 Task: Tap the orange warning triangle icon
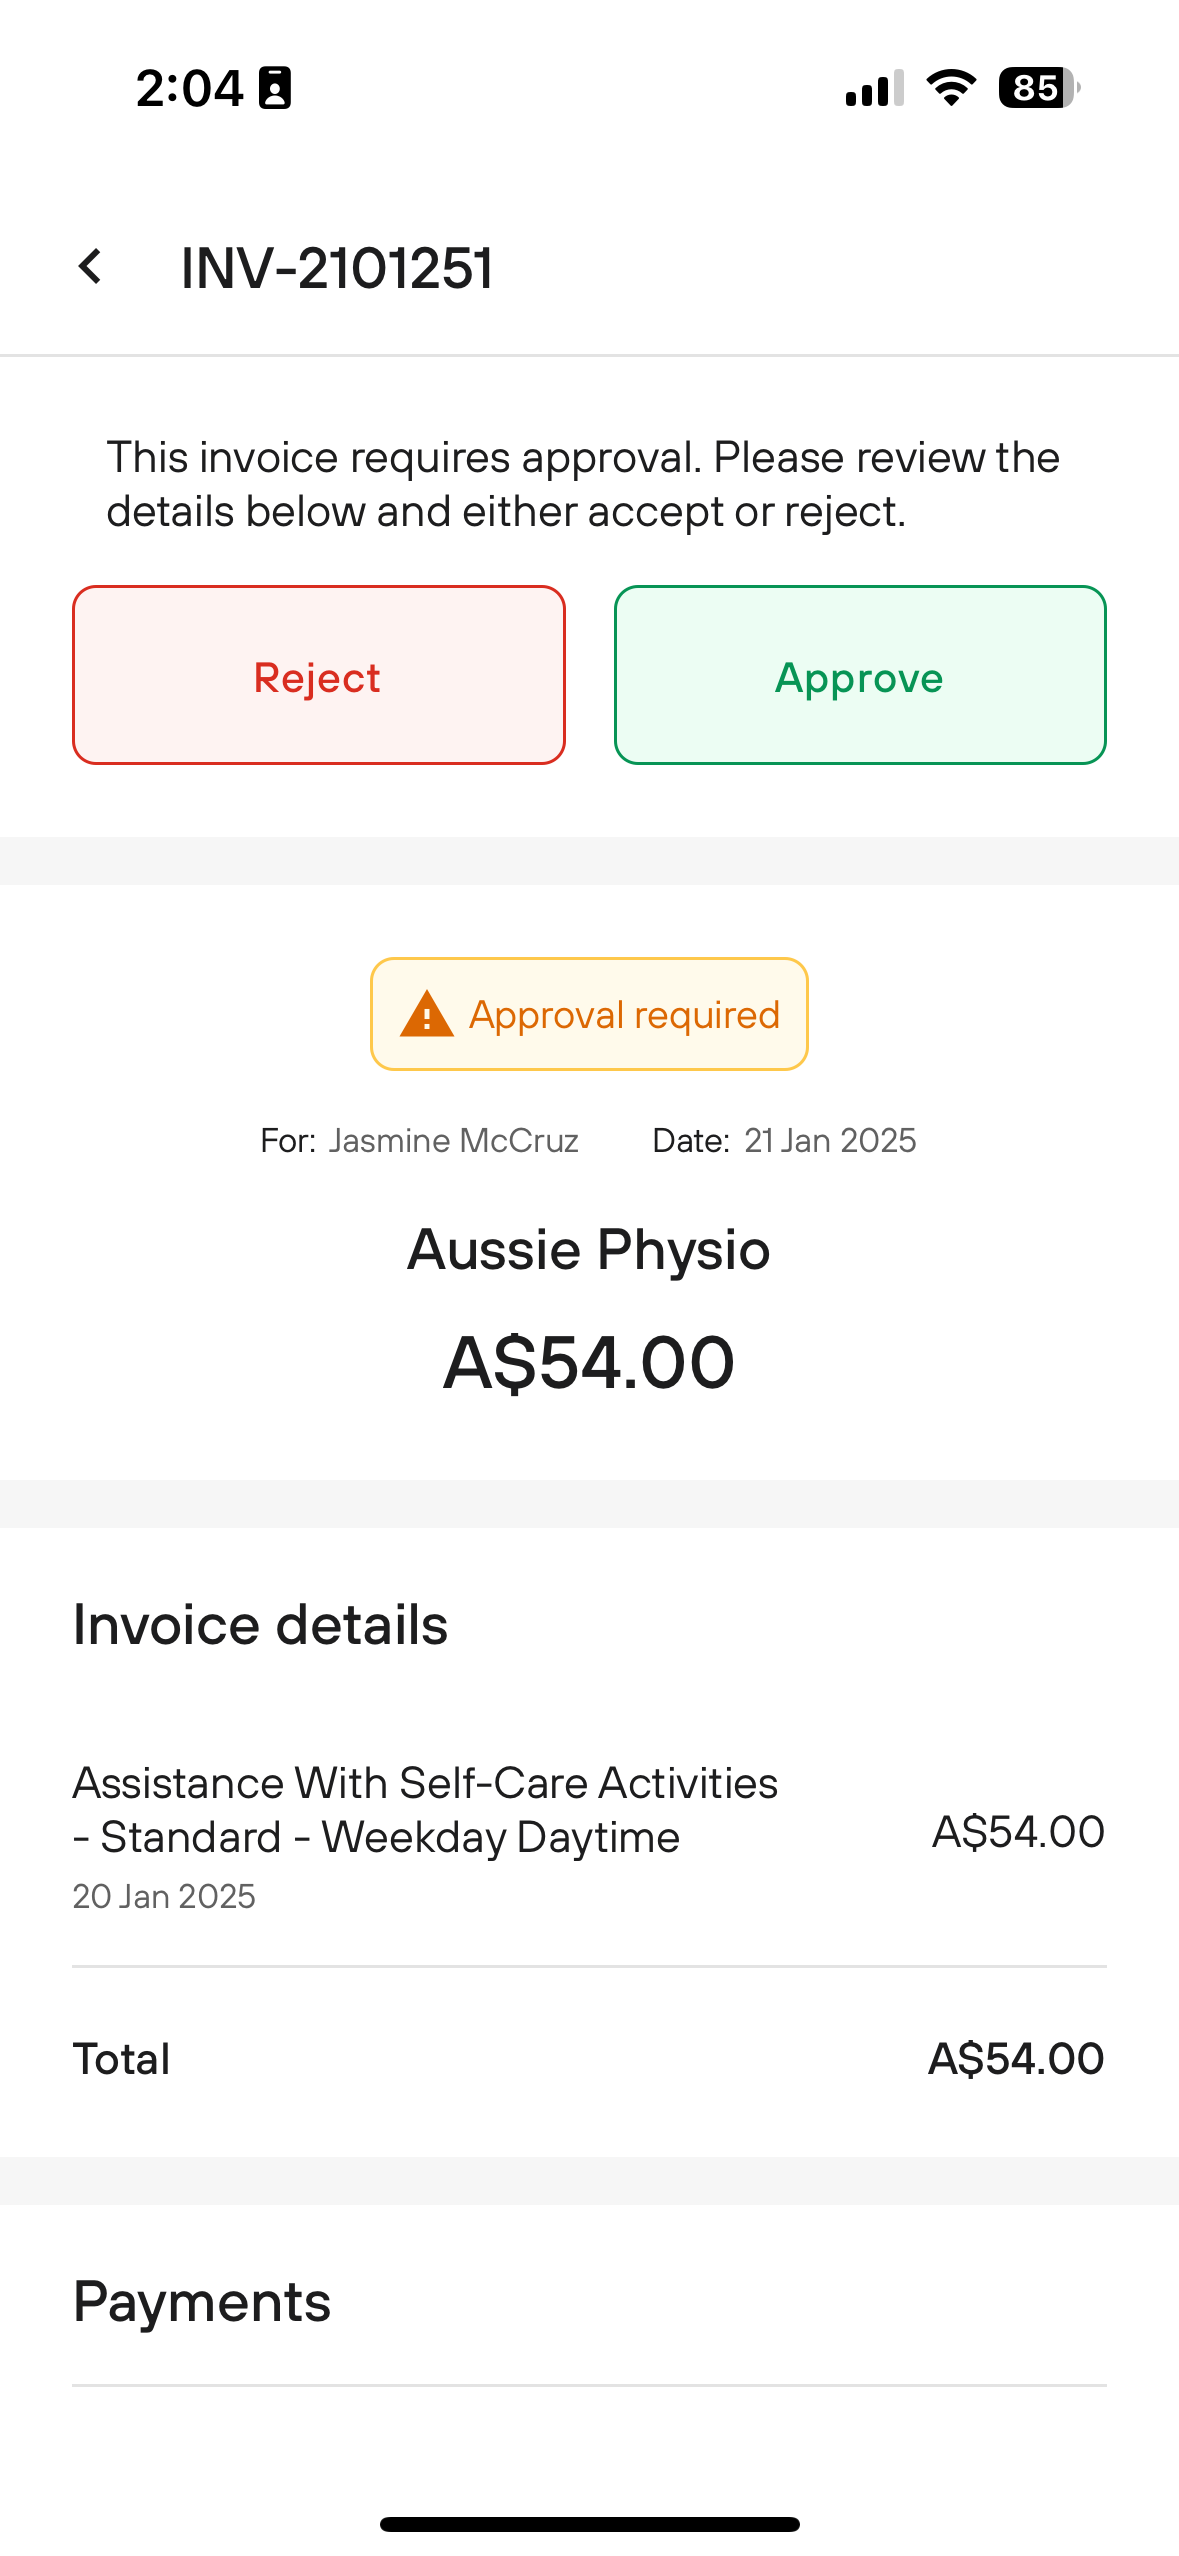pos(427,1014)
